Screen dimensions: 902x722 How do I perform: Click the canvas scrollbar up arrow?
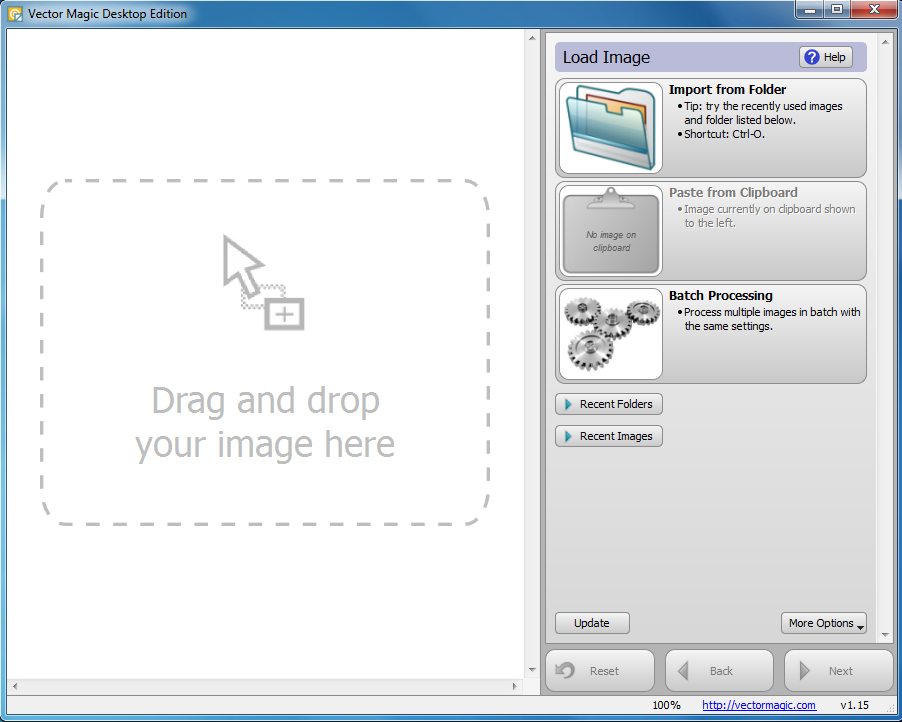tap(531, 38)
